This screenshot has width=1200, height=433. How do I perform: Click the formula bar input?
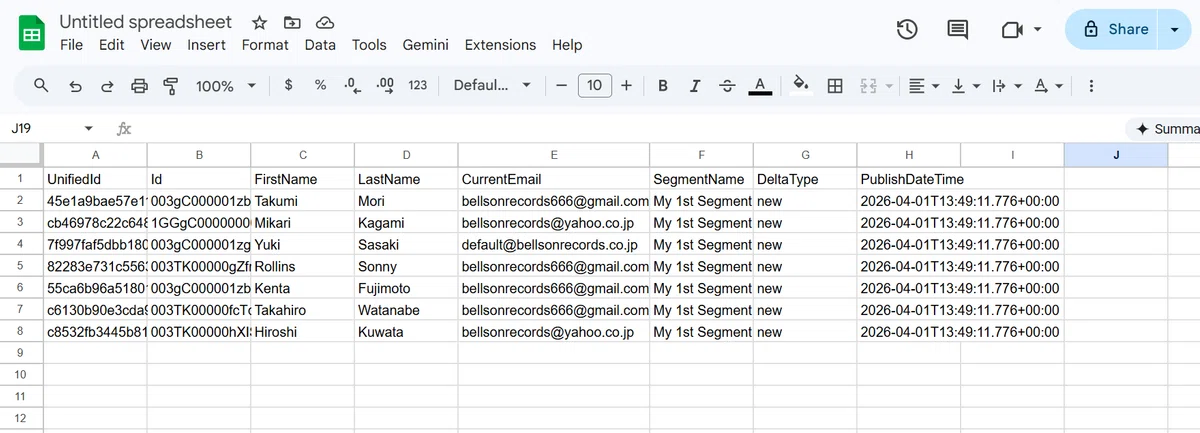click(630, 129)
